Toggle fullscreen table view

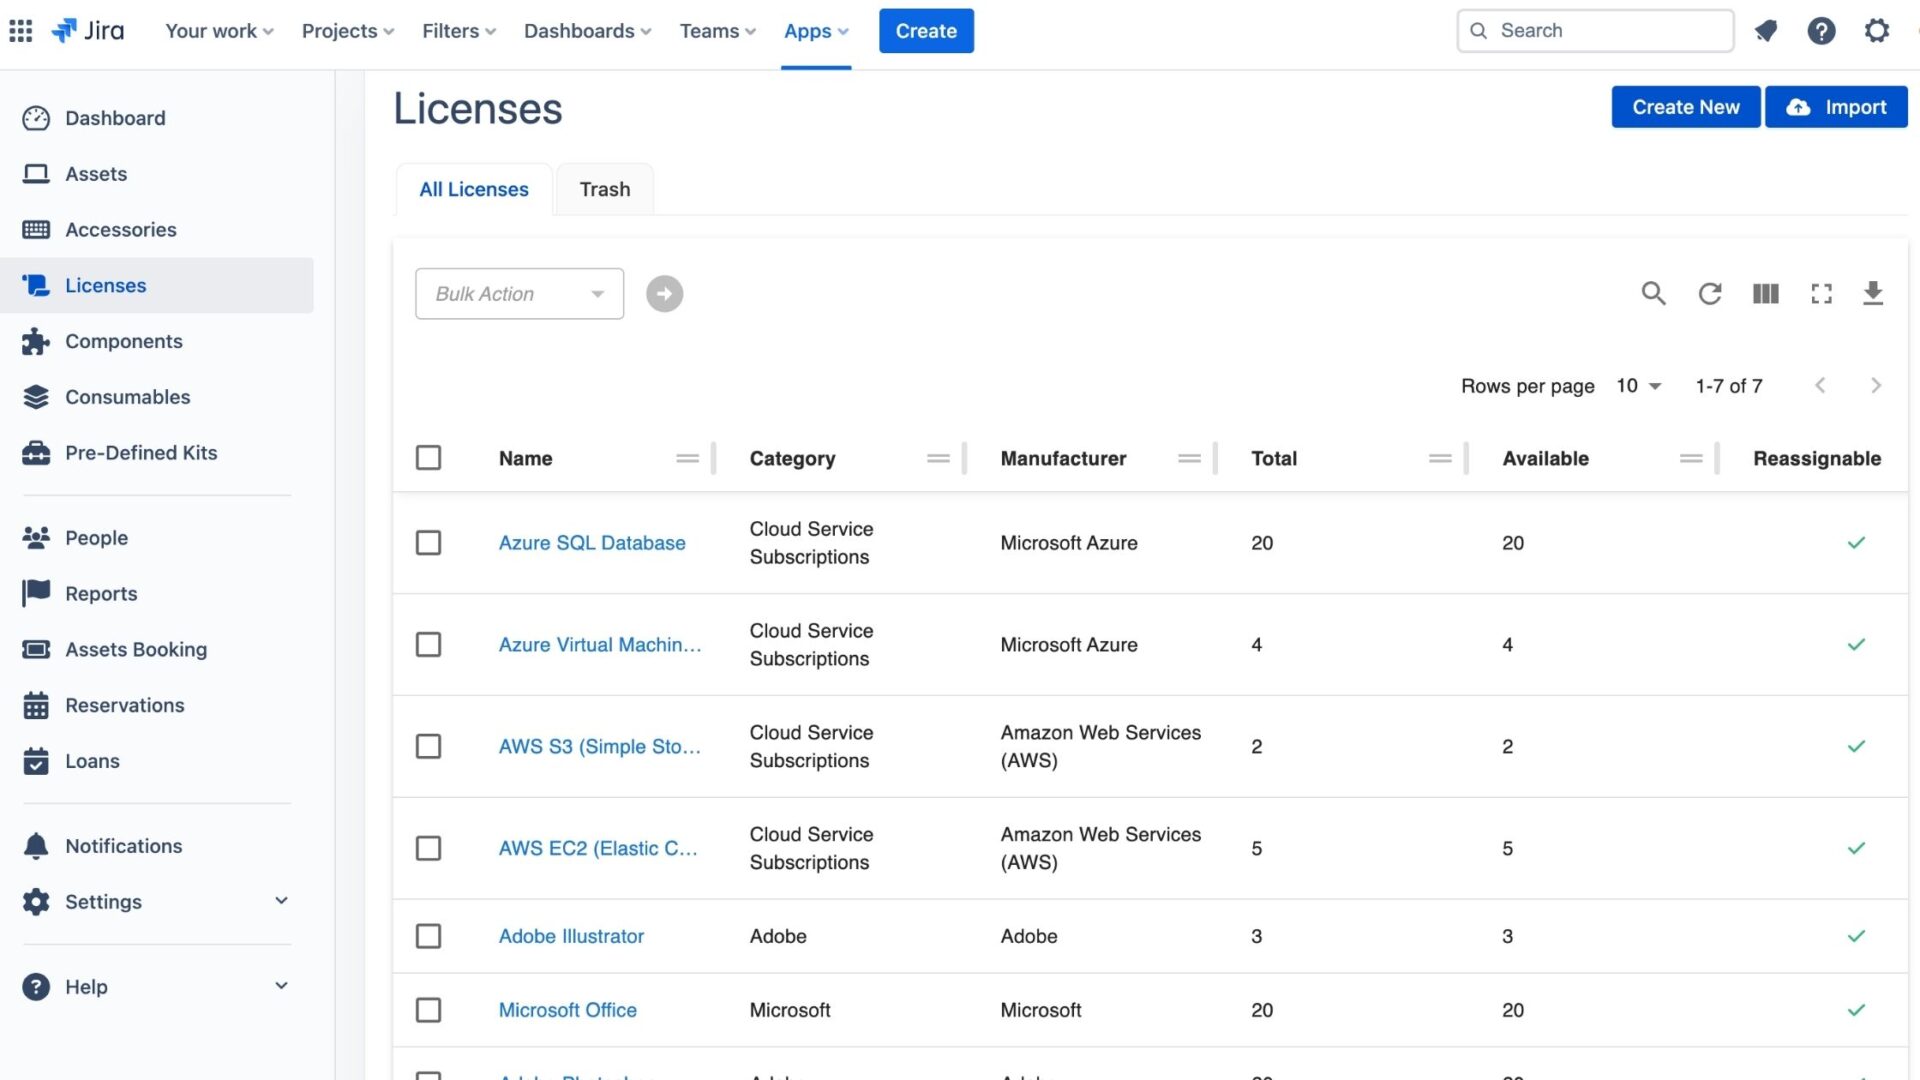[x=1822, y=293]
